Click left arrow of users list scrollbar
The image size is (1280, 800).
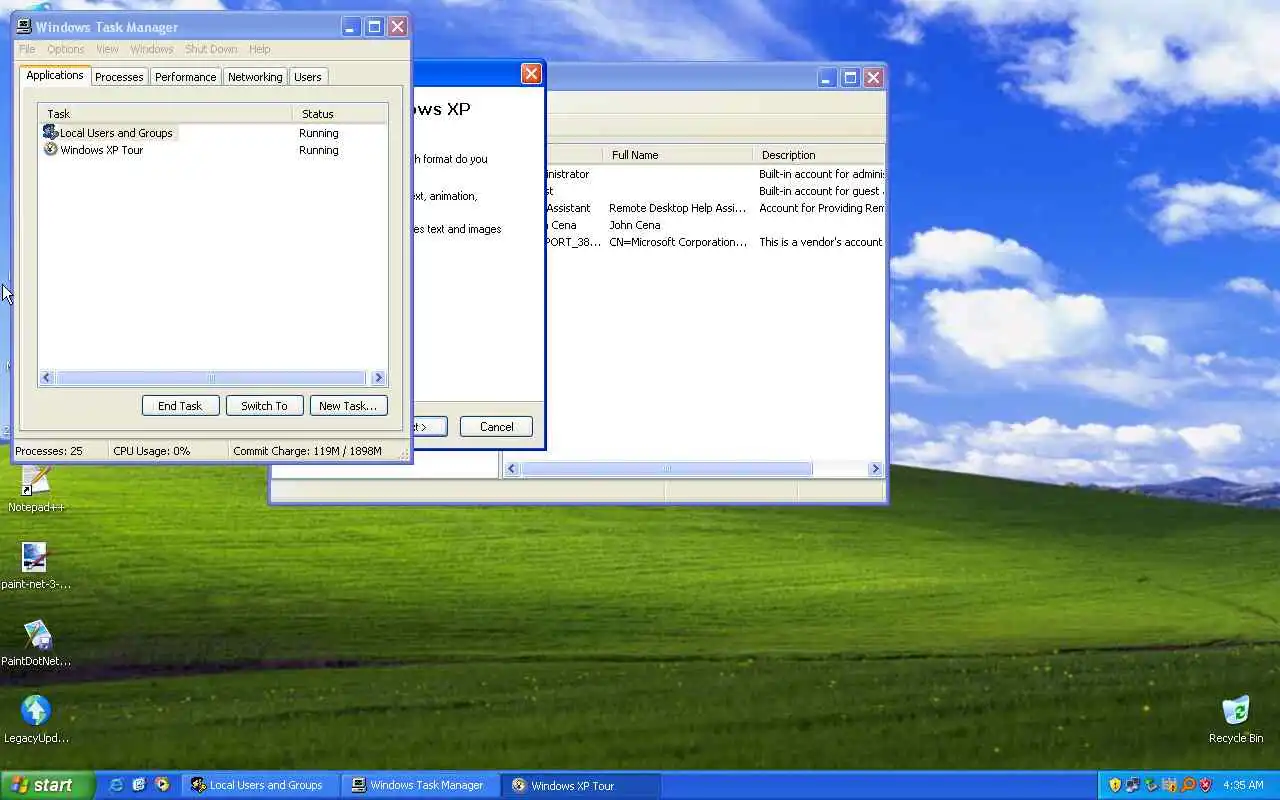click(512, 469)
